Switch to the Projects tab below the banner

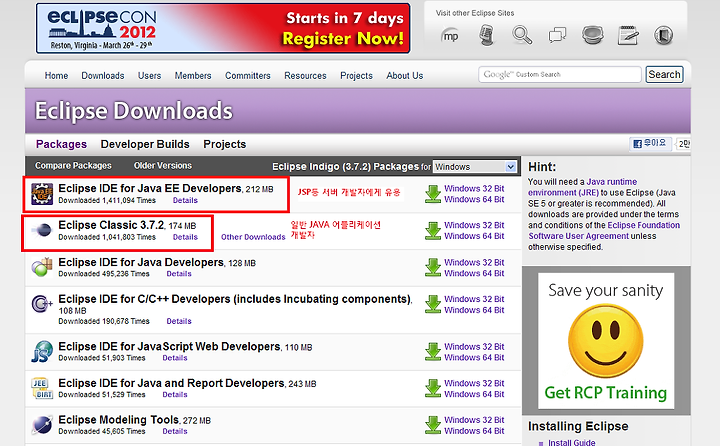(x=225, y=144)
